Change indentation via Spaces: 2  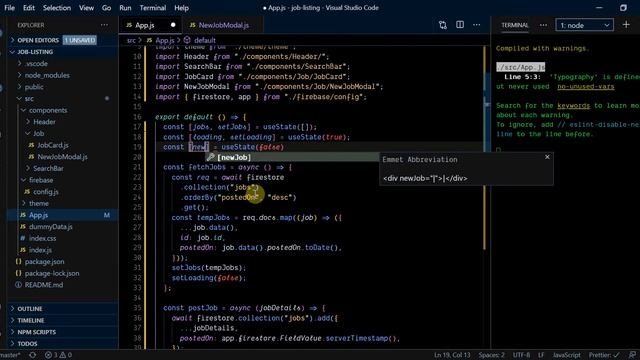[491, 355]
